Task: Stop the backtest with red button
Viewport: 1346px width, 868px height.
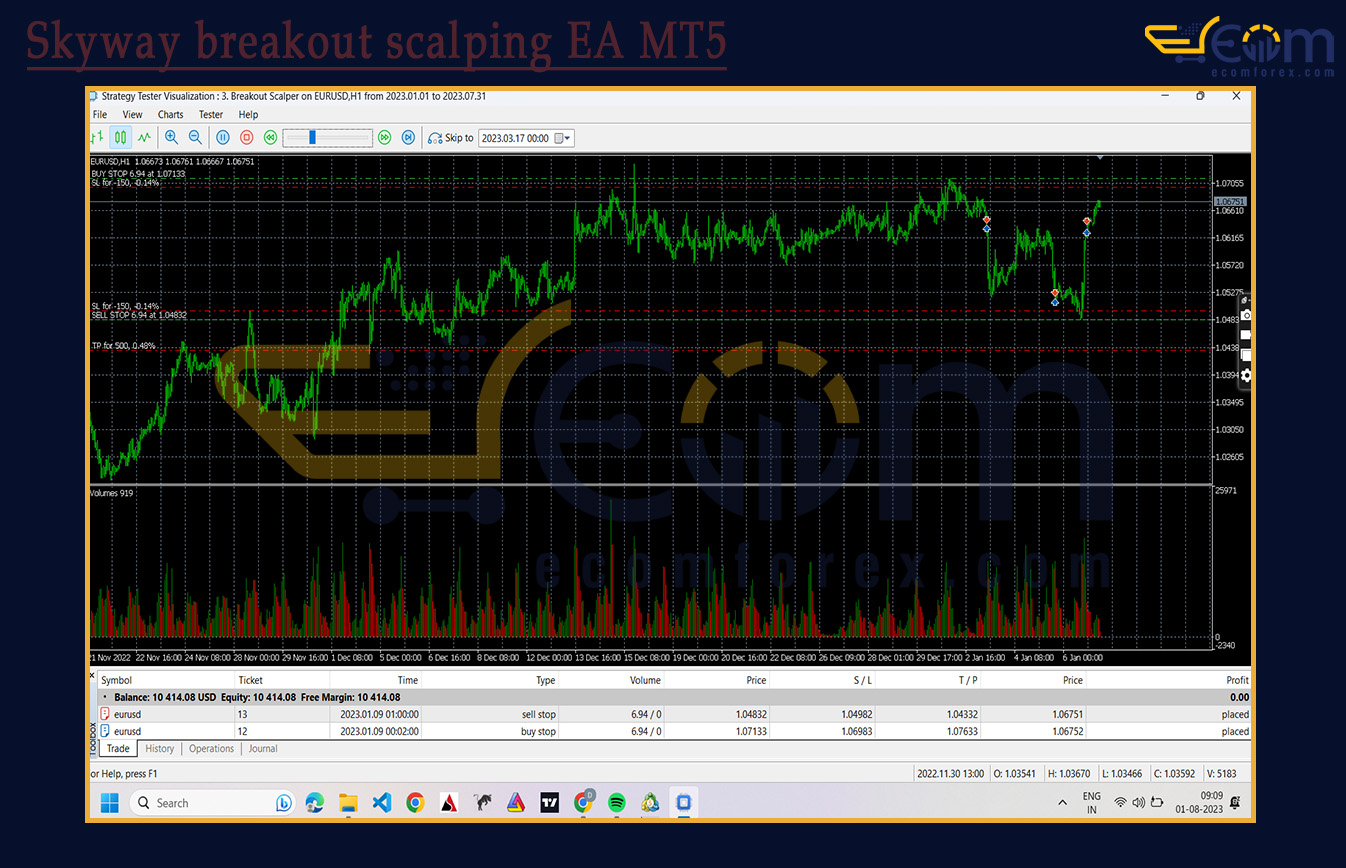Action: point(246,138)
